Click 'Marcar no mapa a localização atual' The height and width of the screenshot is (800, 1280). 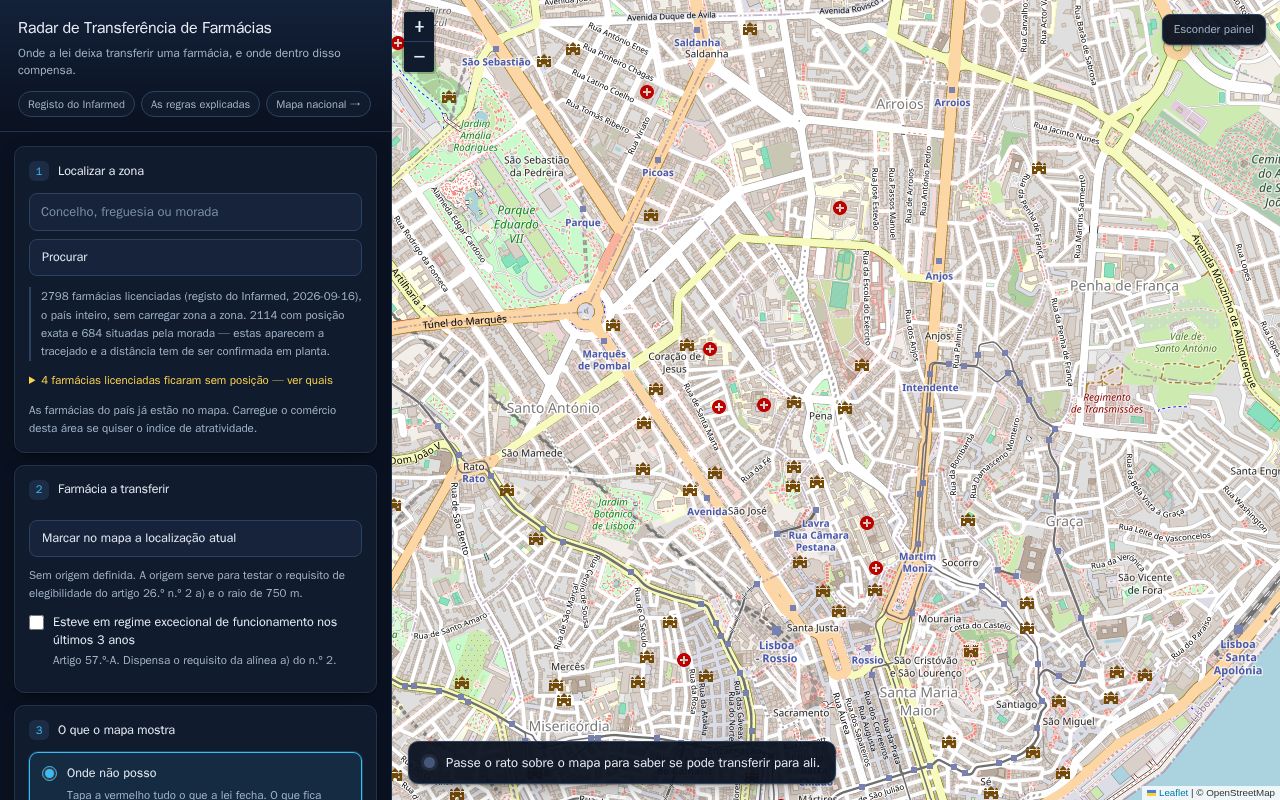point(195,538)
